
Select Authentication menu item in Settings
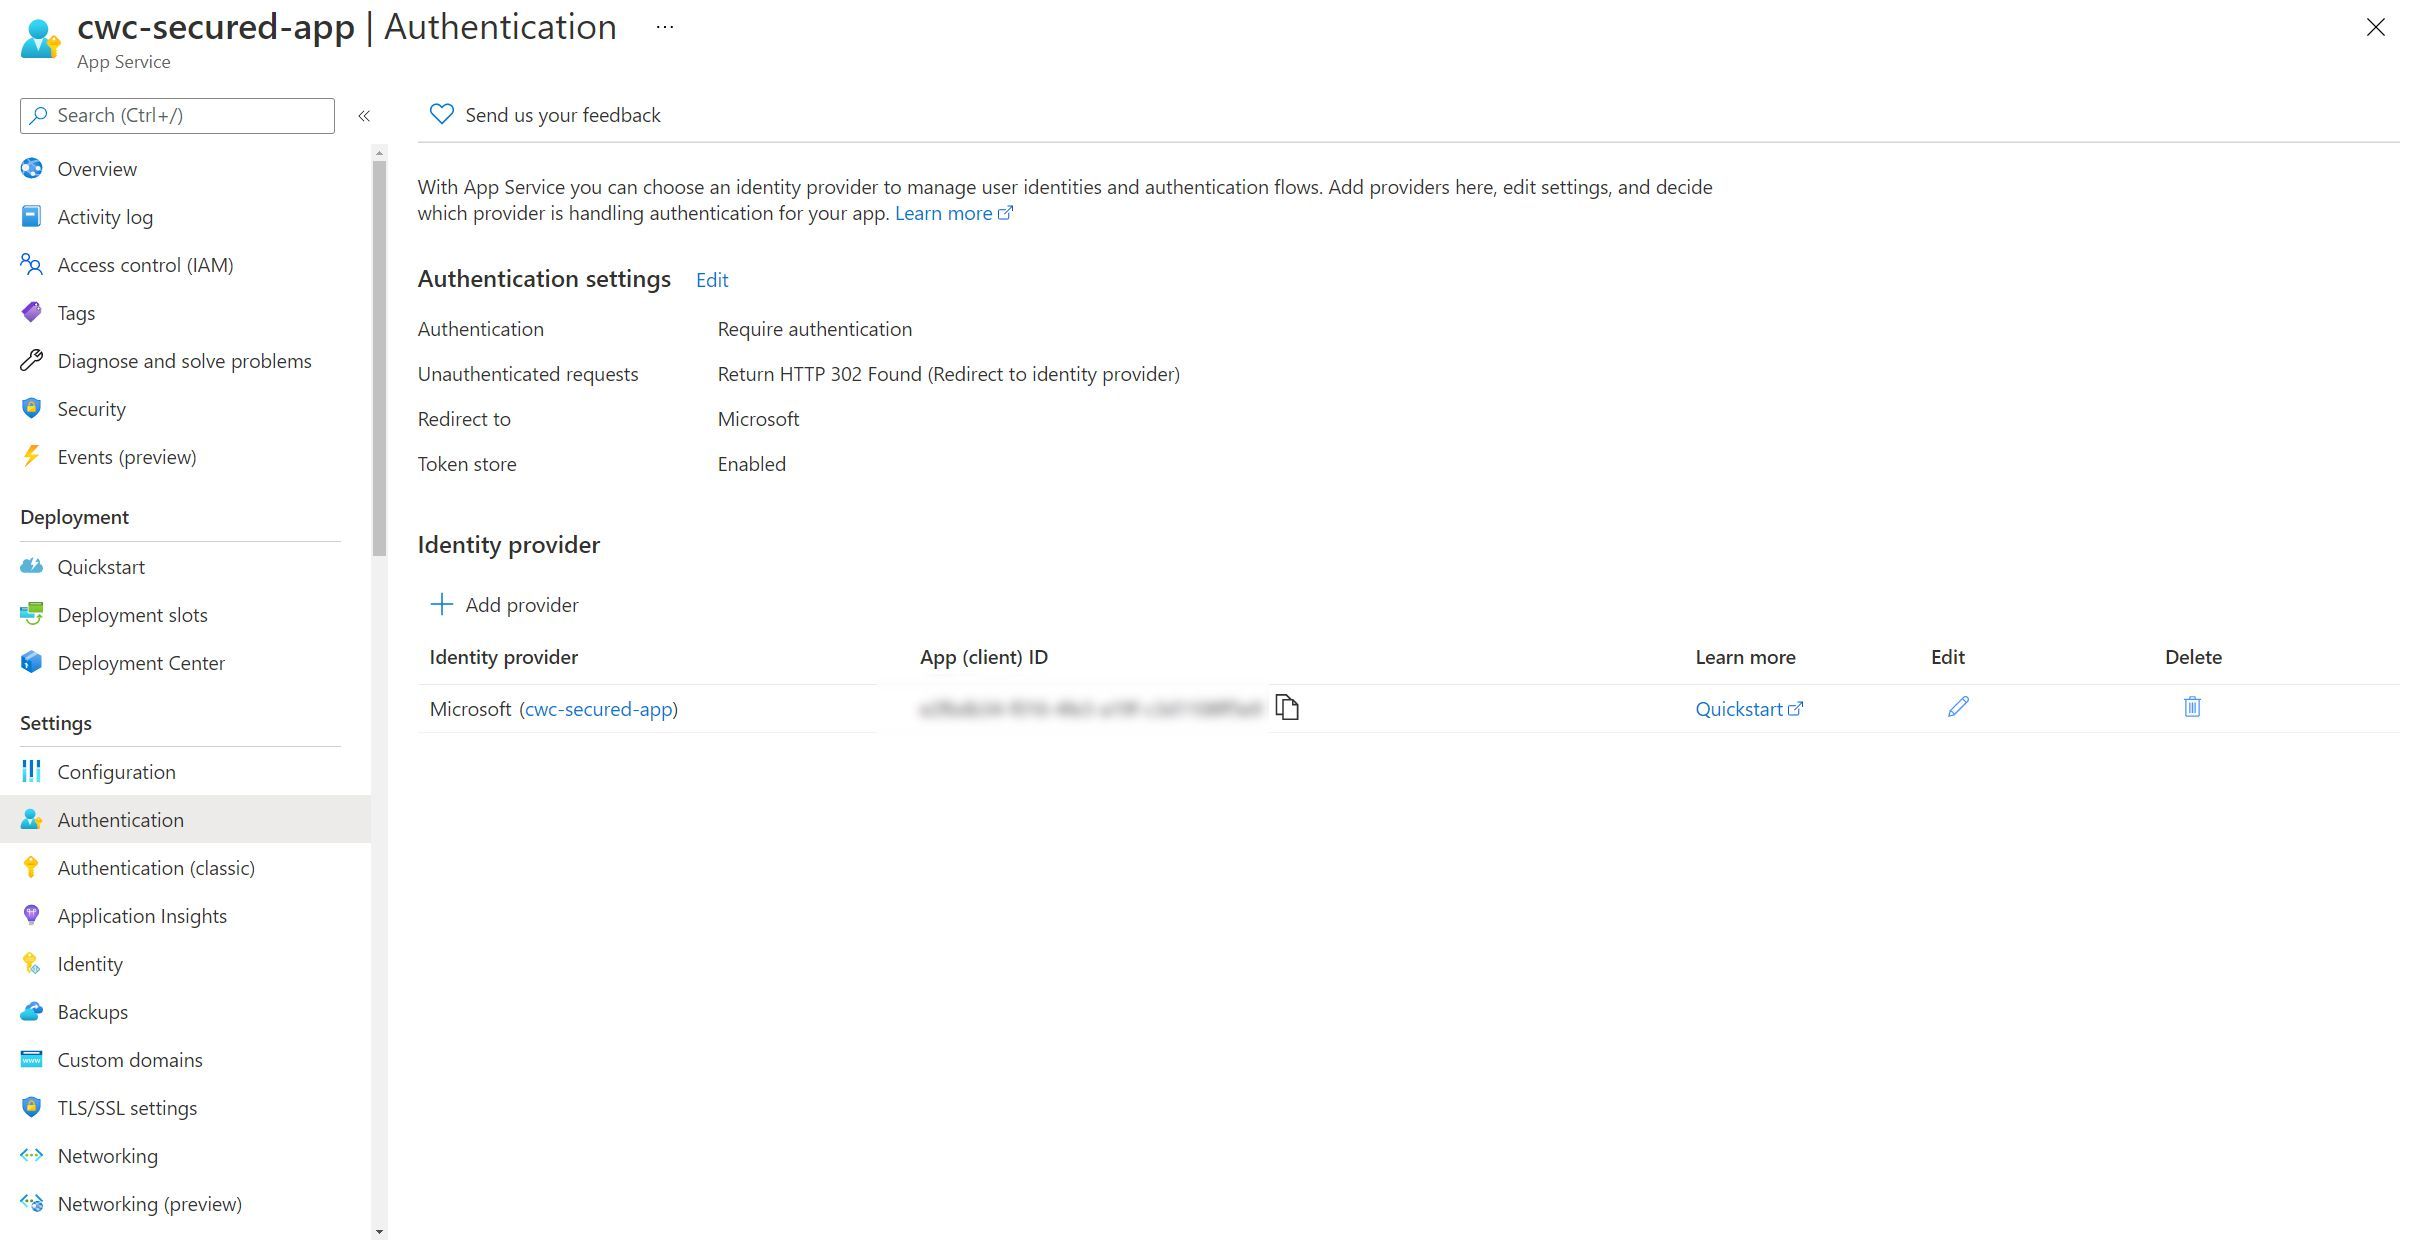tap(120, 819)
